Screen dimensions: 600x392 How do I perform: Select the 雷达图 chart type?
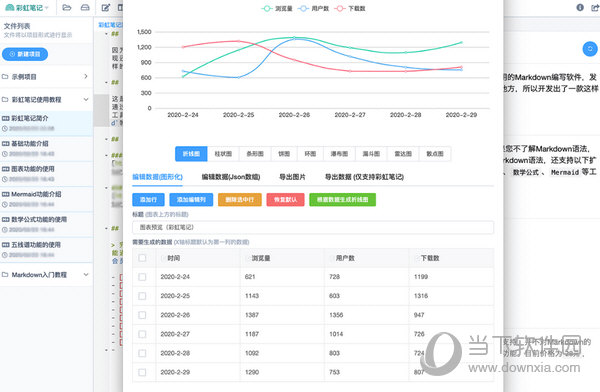coord(403,154)
